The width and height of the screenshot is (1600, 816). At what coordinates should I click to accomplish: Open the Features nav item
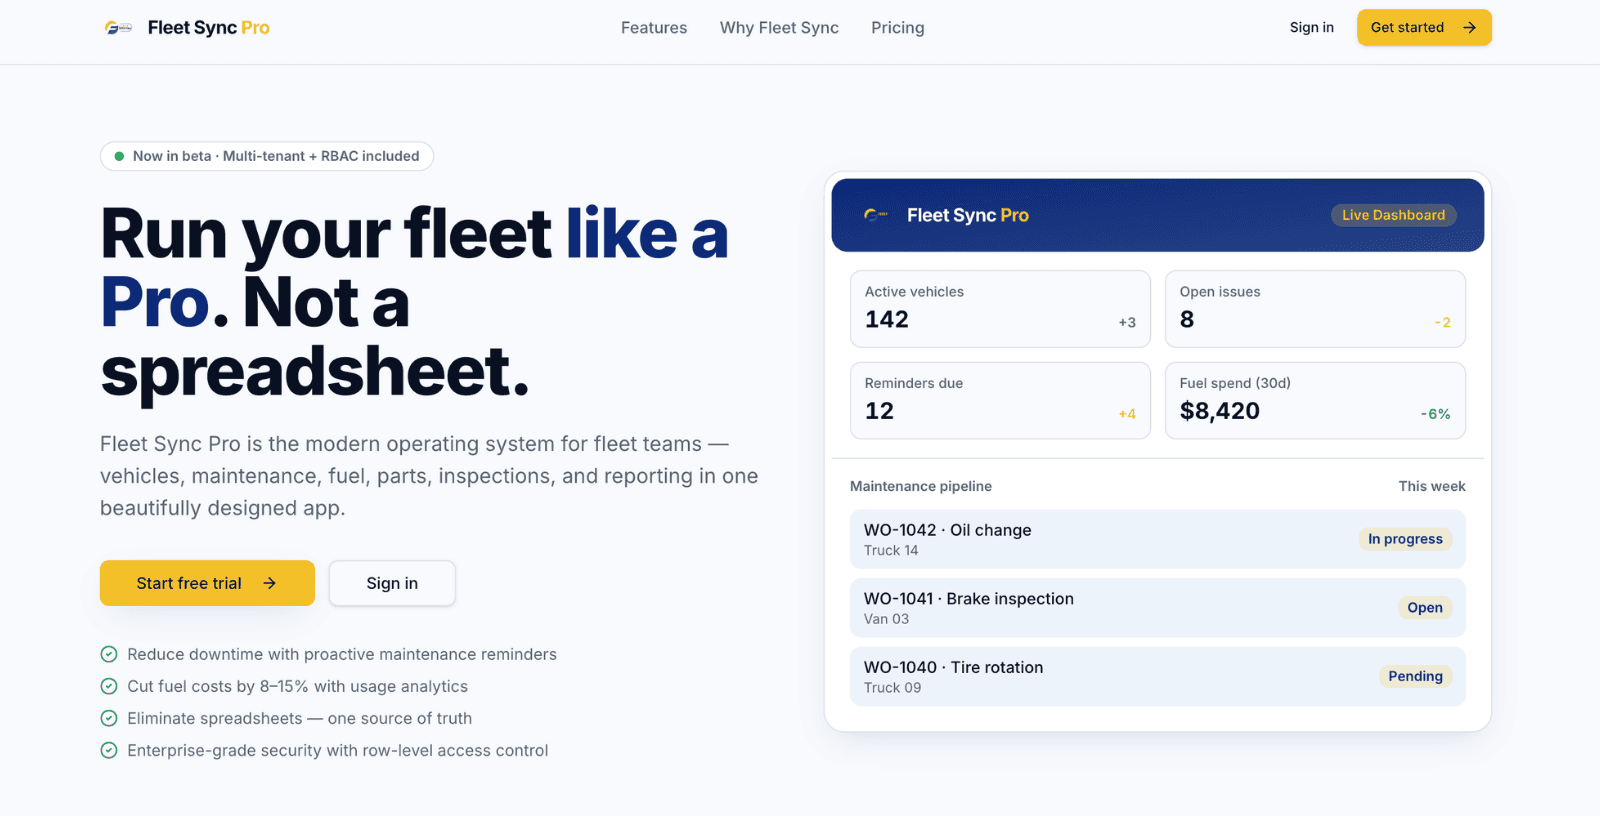(653, 27)
